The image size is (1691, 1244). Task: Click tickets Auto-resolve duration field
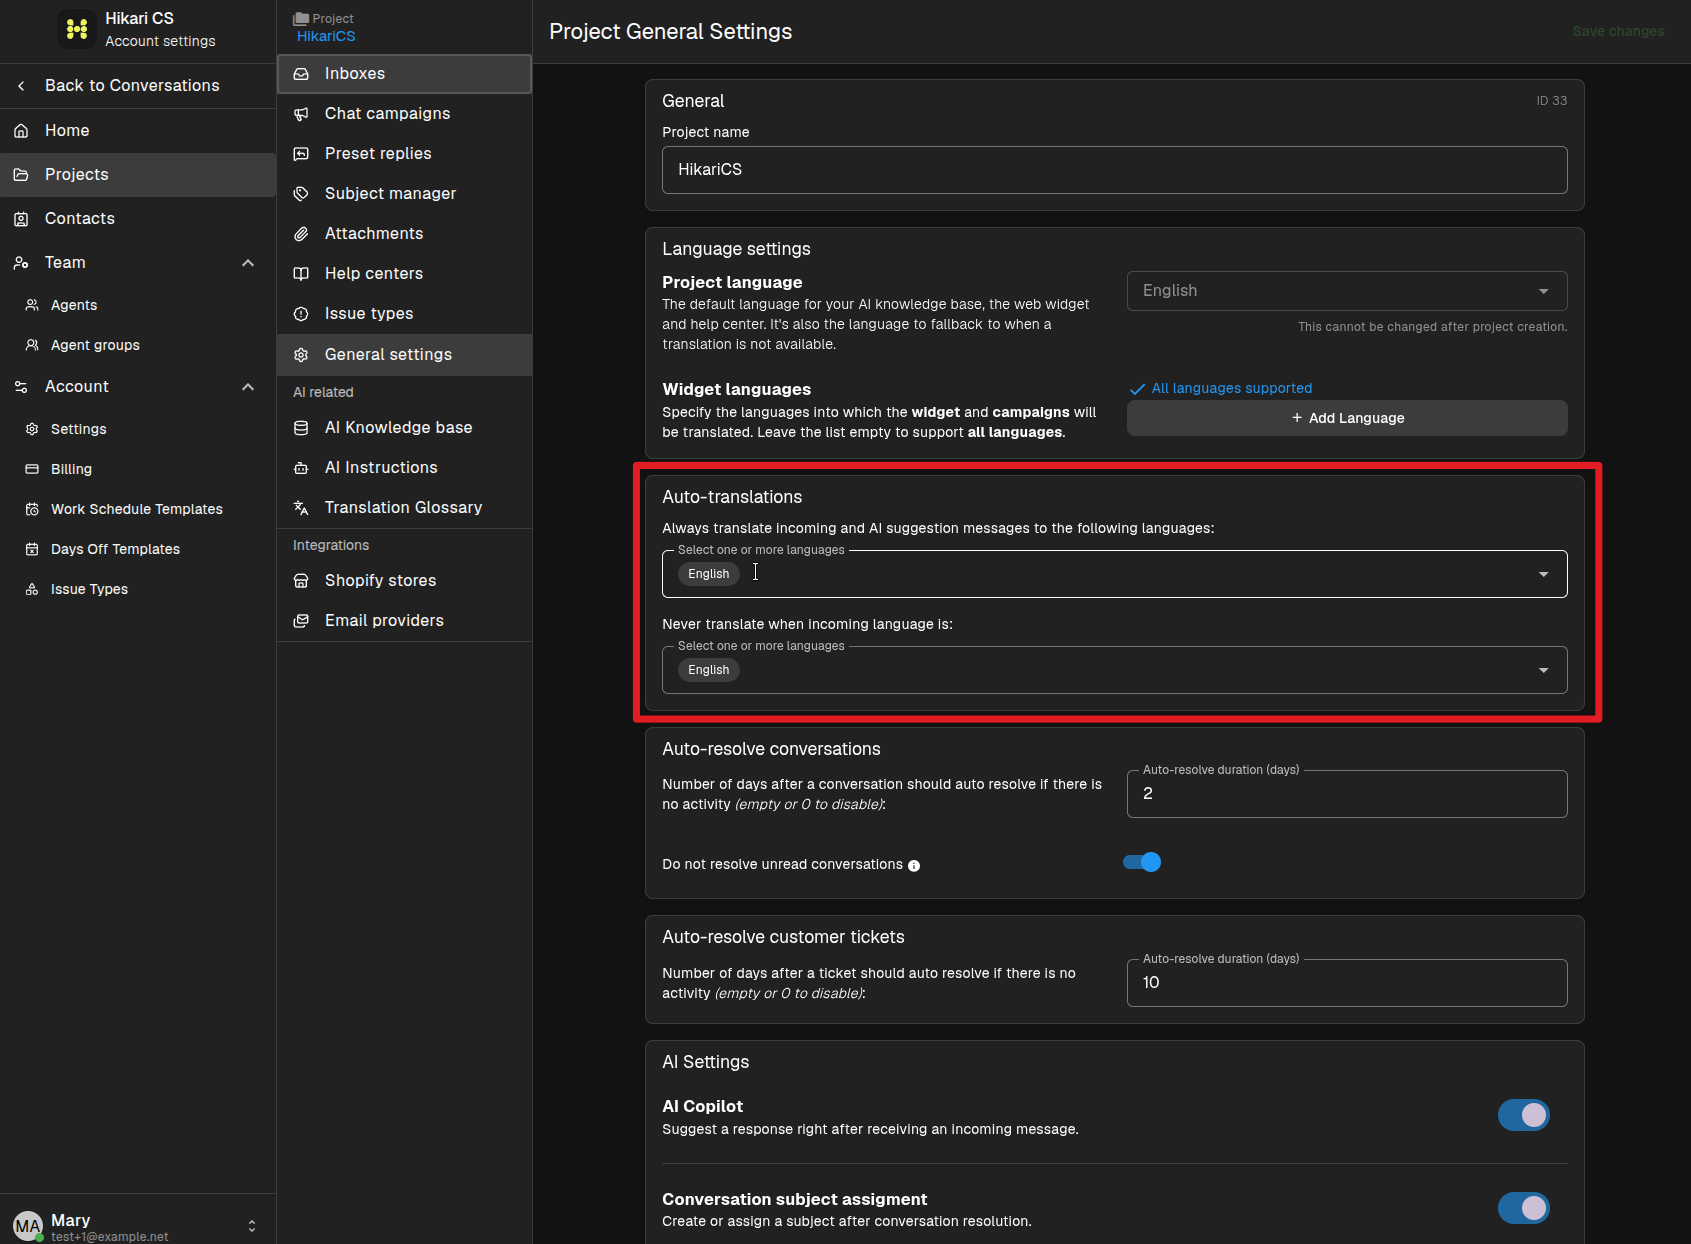pyautogui.click(x=1347, y=983)
